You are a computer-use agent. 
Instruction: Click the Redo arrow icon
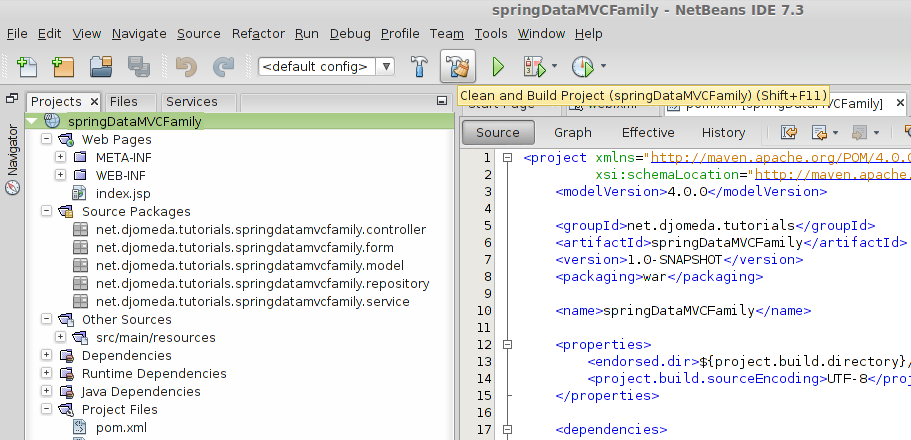point(223,66)
